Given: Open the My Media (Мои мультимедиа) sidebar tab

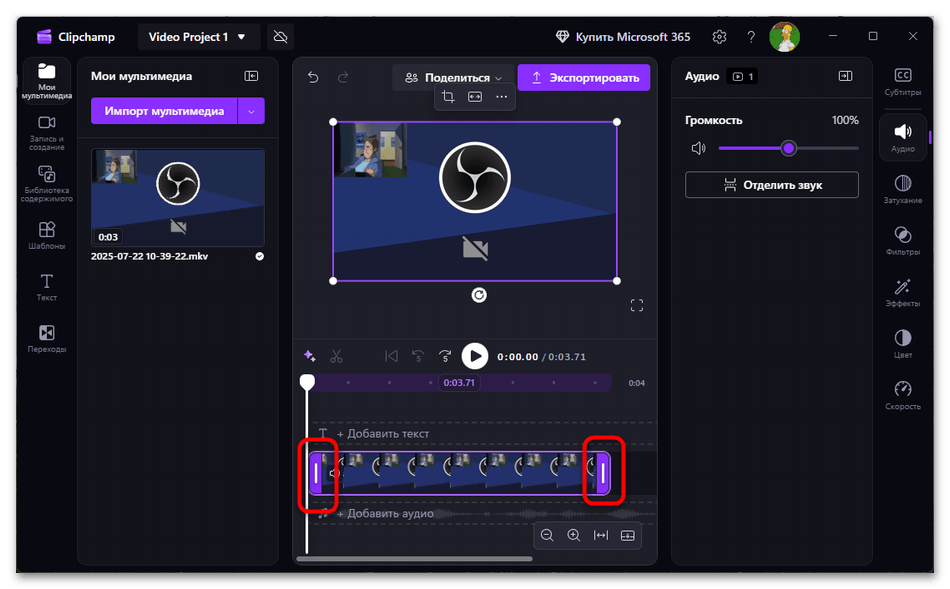Looking at the screenshot, I should [47, 81].
